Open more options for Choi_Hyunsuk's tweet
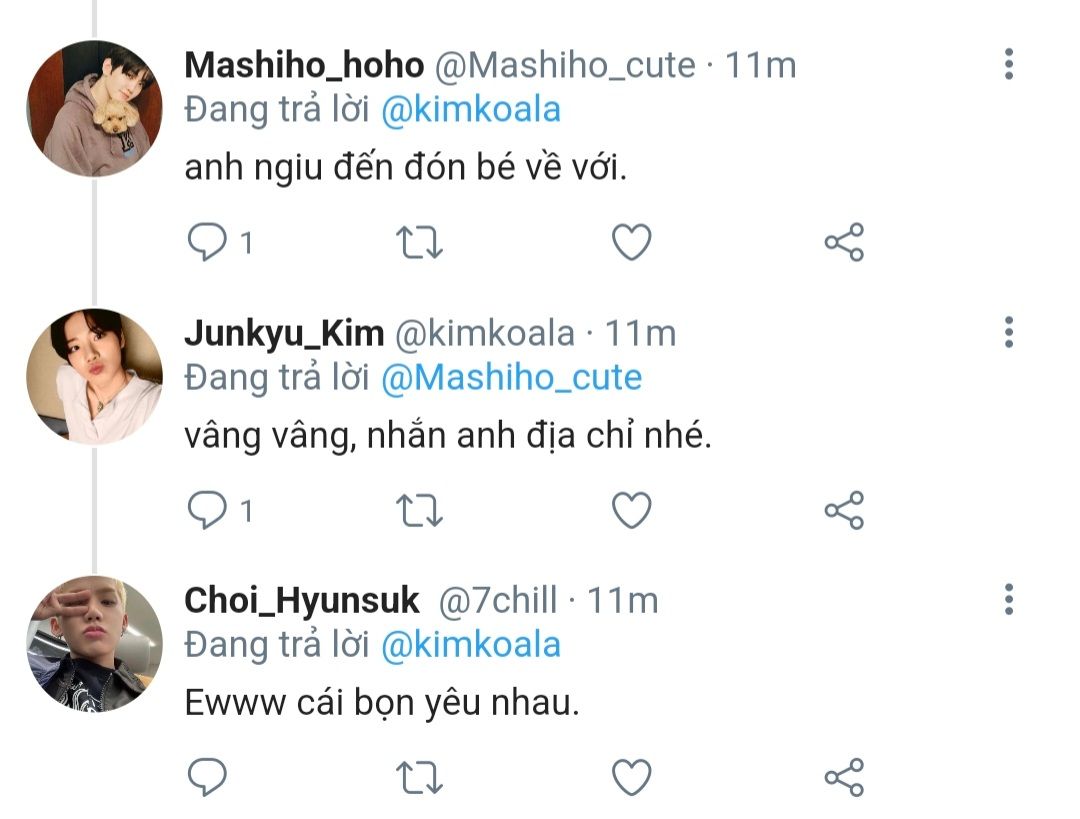This screenshot has height=819, width=1080. pos(1009,599)
